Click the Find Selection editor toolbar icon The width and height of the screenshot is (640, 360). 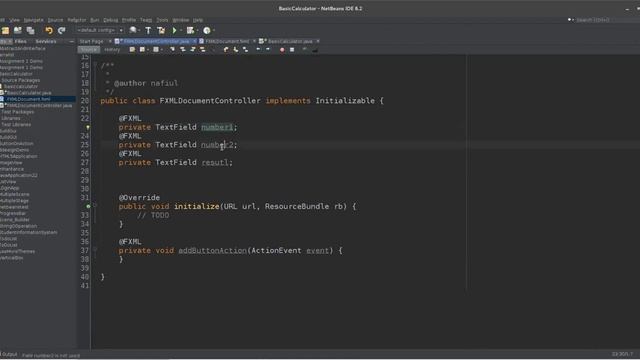[173, 50]
